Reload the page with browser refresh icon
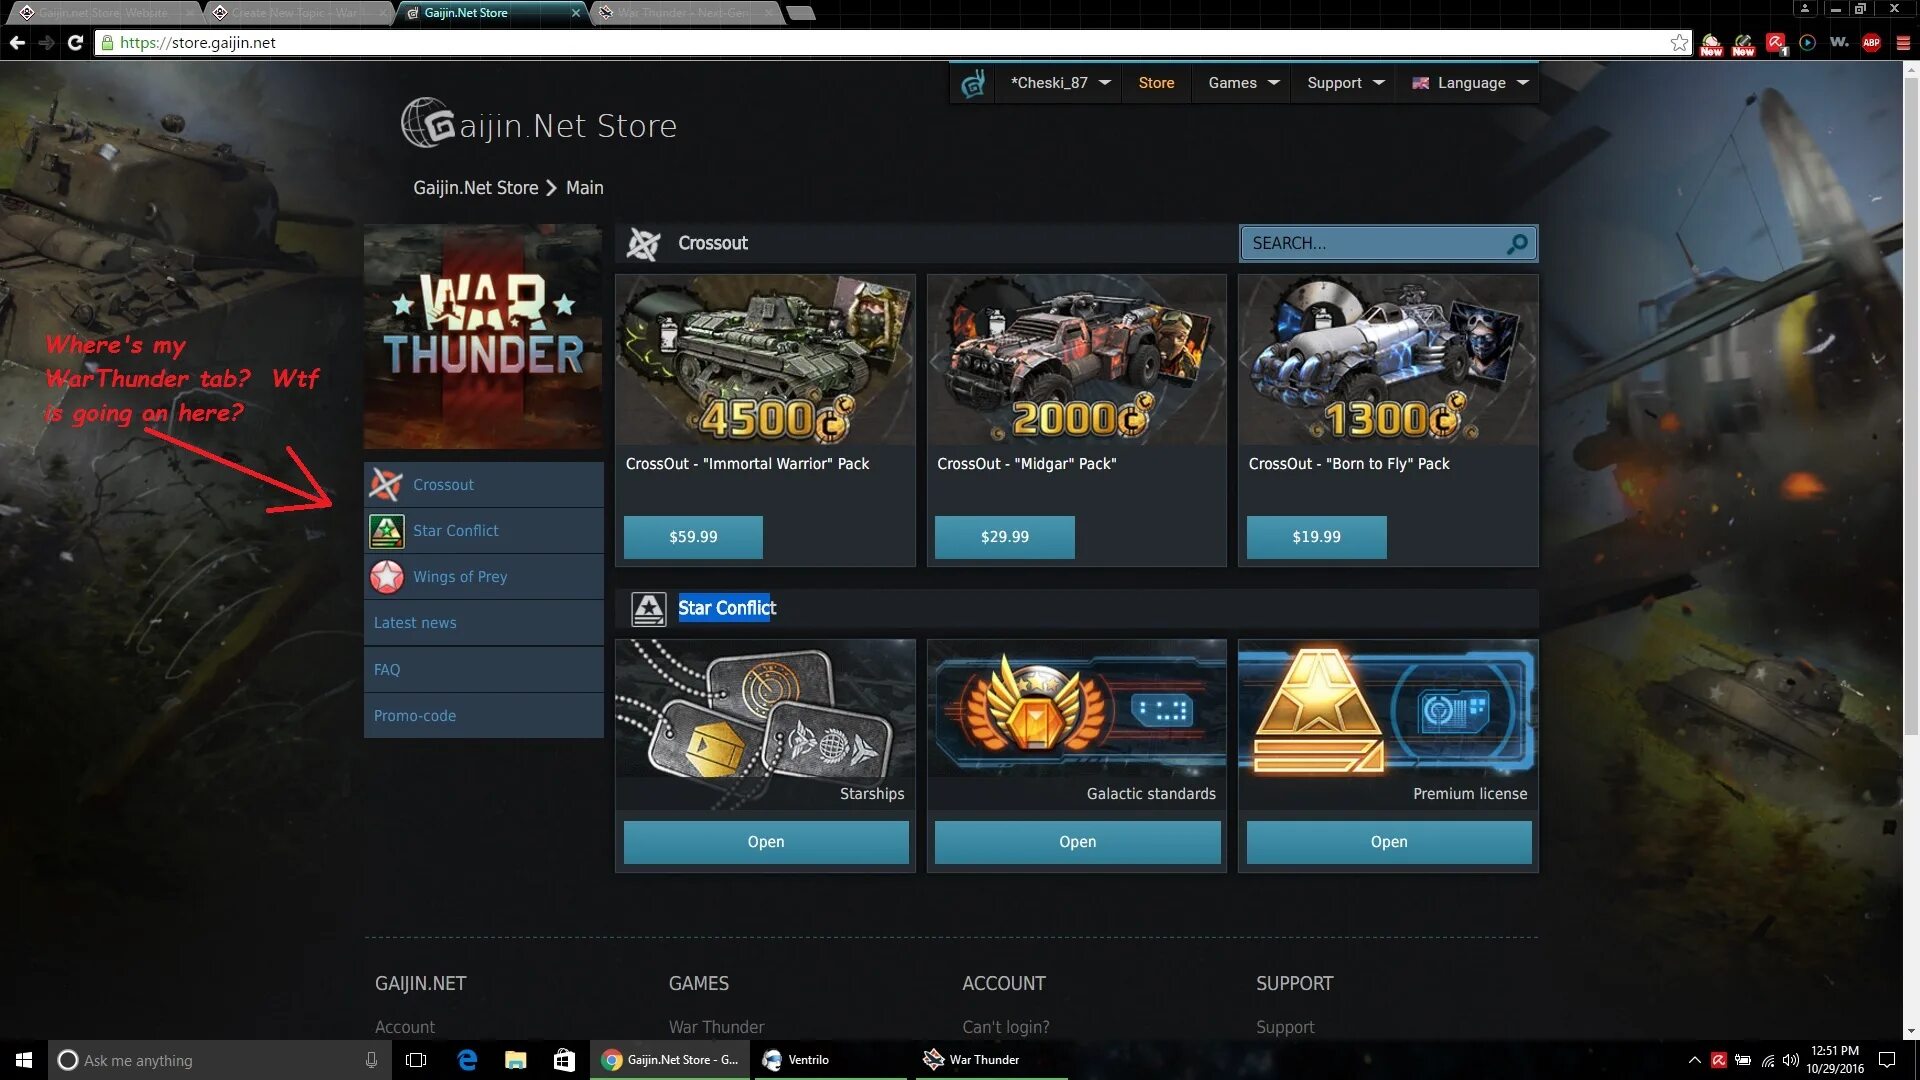This screenshot has width=1920, height=1080. pos(75,42)
